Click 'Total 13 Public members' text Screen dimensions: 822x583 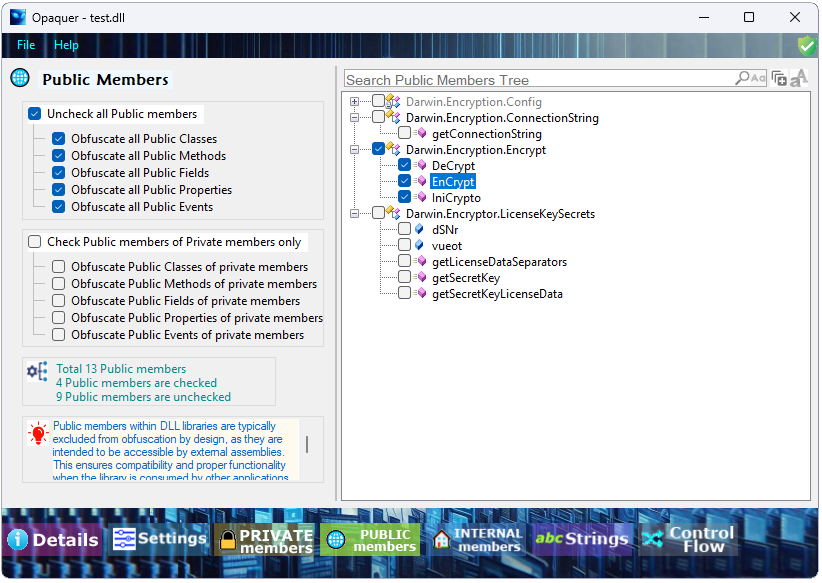pyautogui.click(x=121, y=369)
